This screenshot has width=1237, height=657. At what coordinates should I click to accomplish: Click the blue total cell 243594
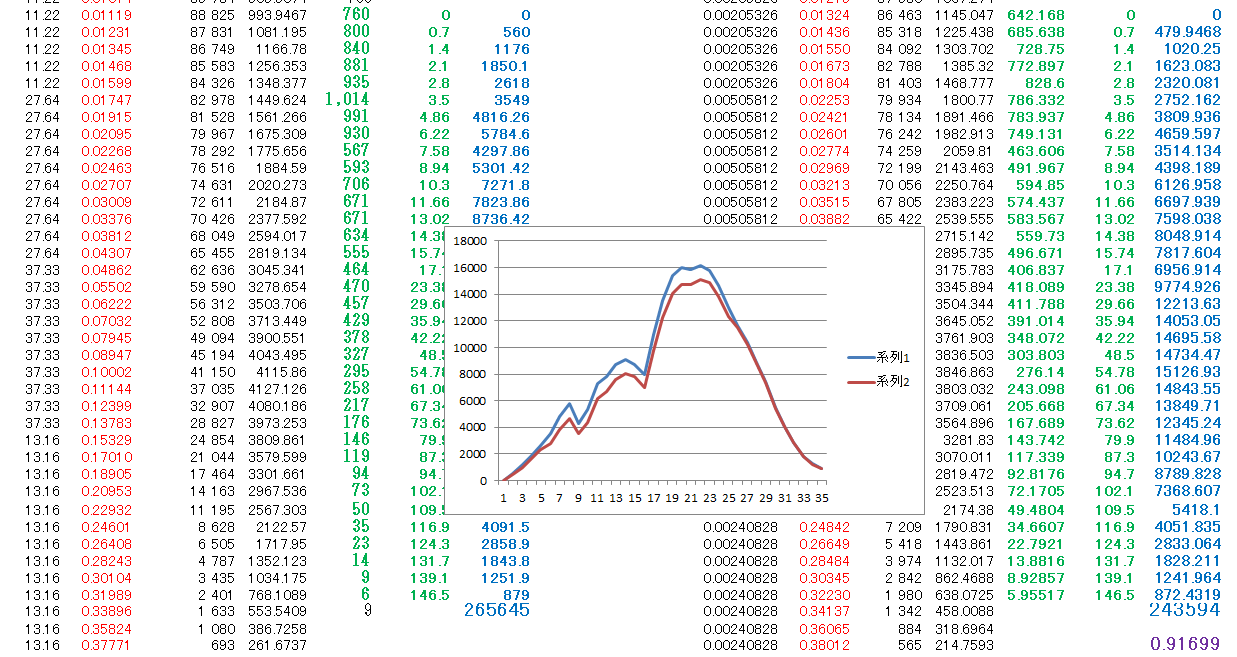[1184, 610]
